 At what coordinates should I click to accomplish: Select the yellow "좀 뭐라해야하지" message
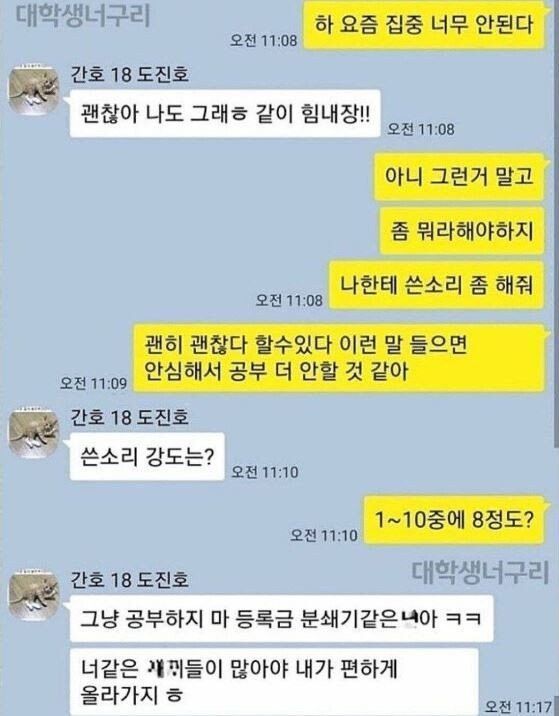462,230
